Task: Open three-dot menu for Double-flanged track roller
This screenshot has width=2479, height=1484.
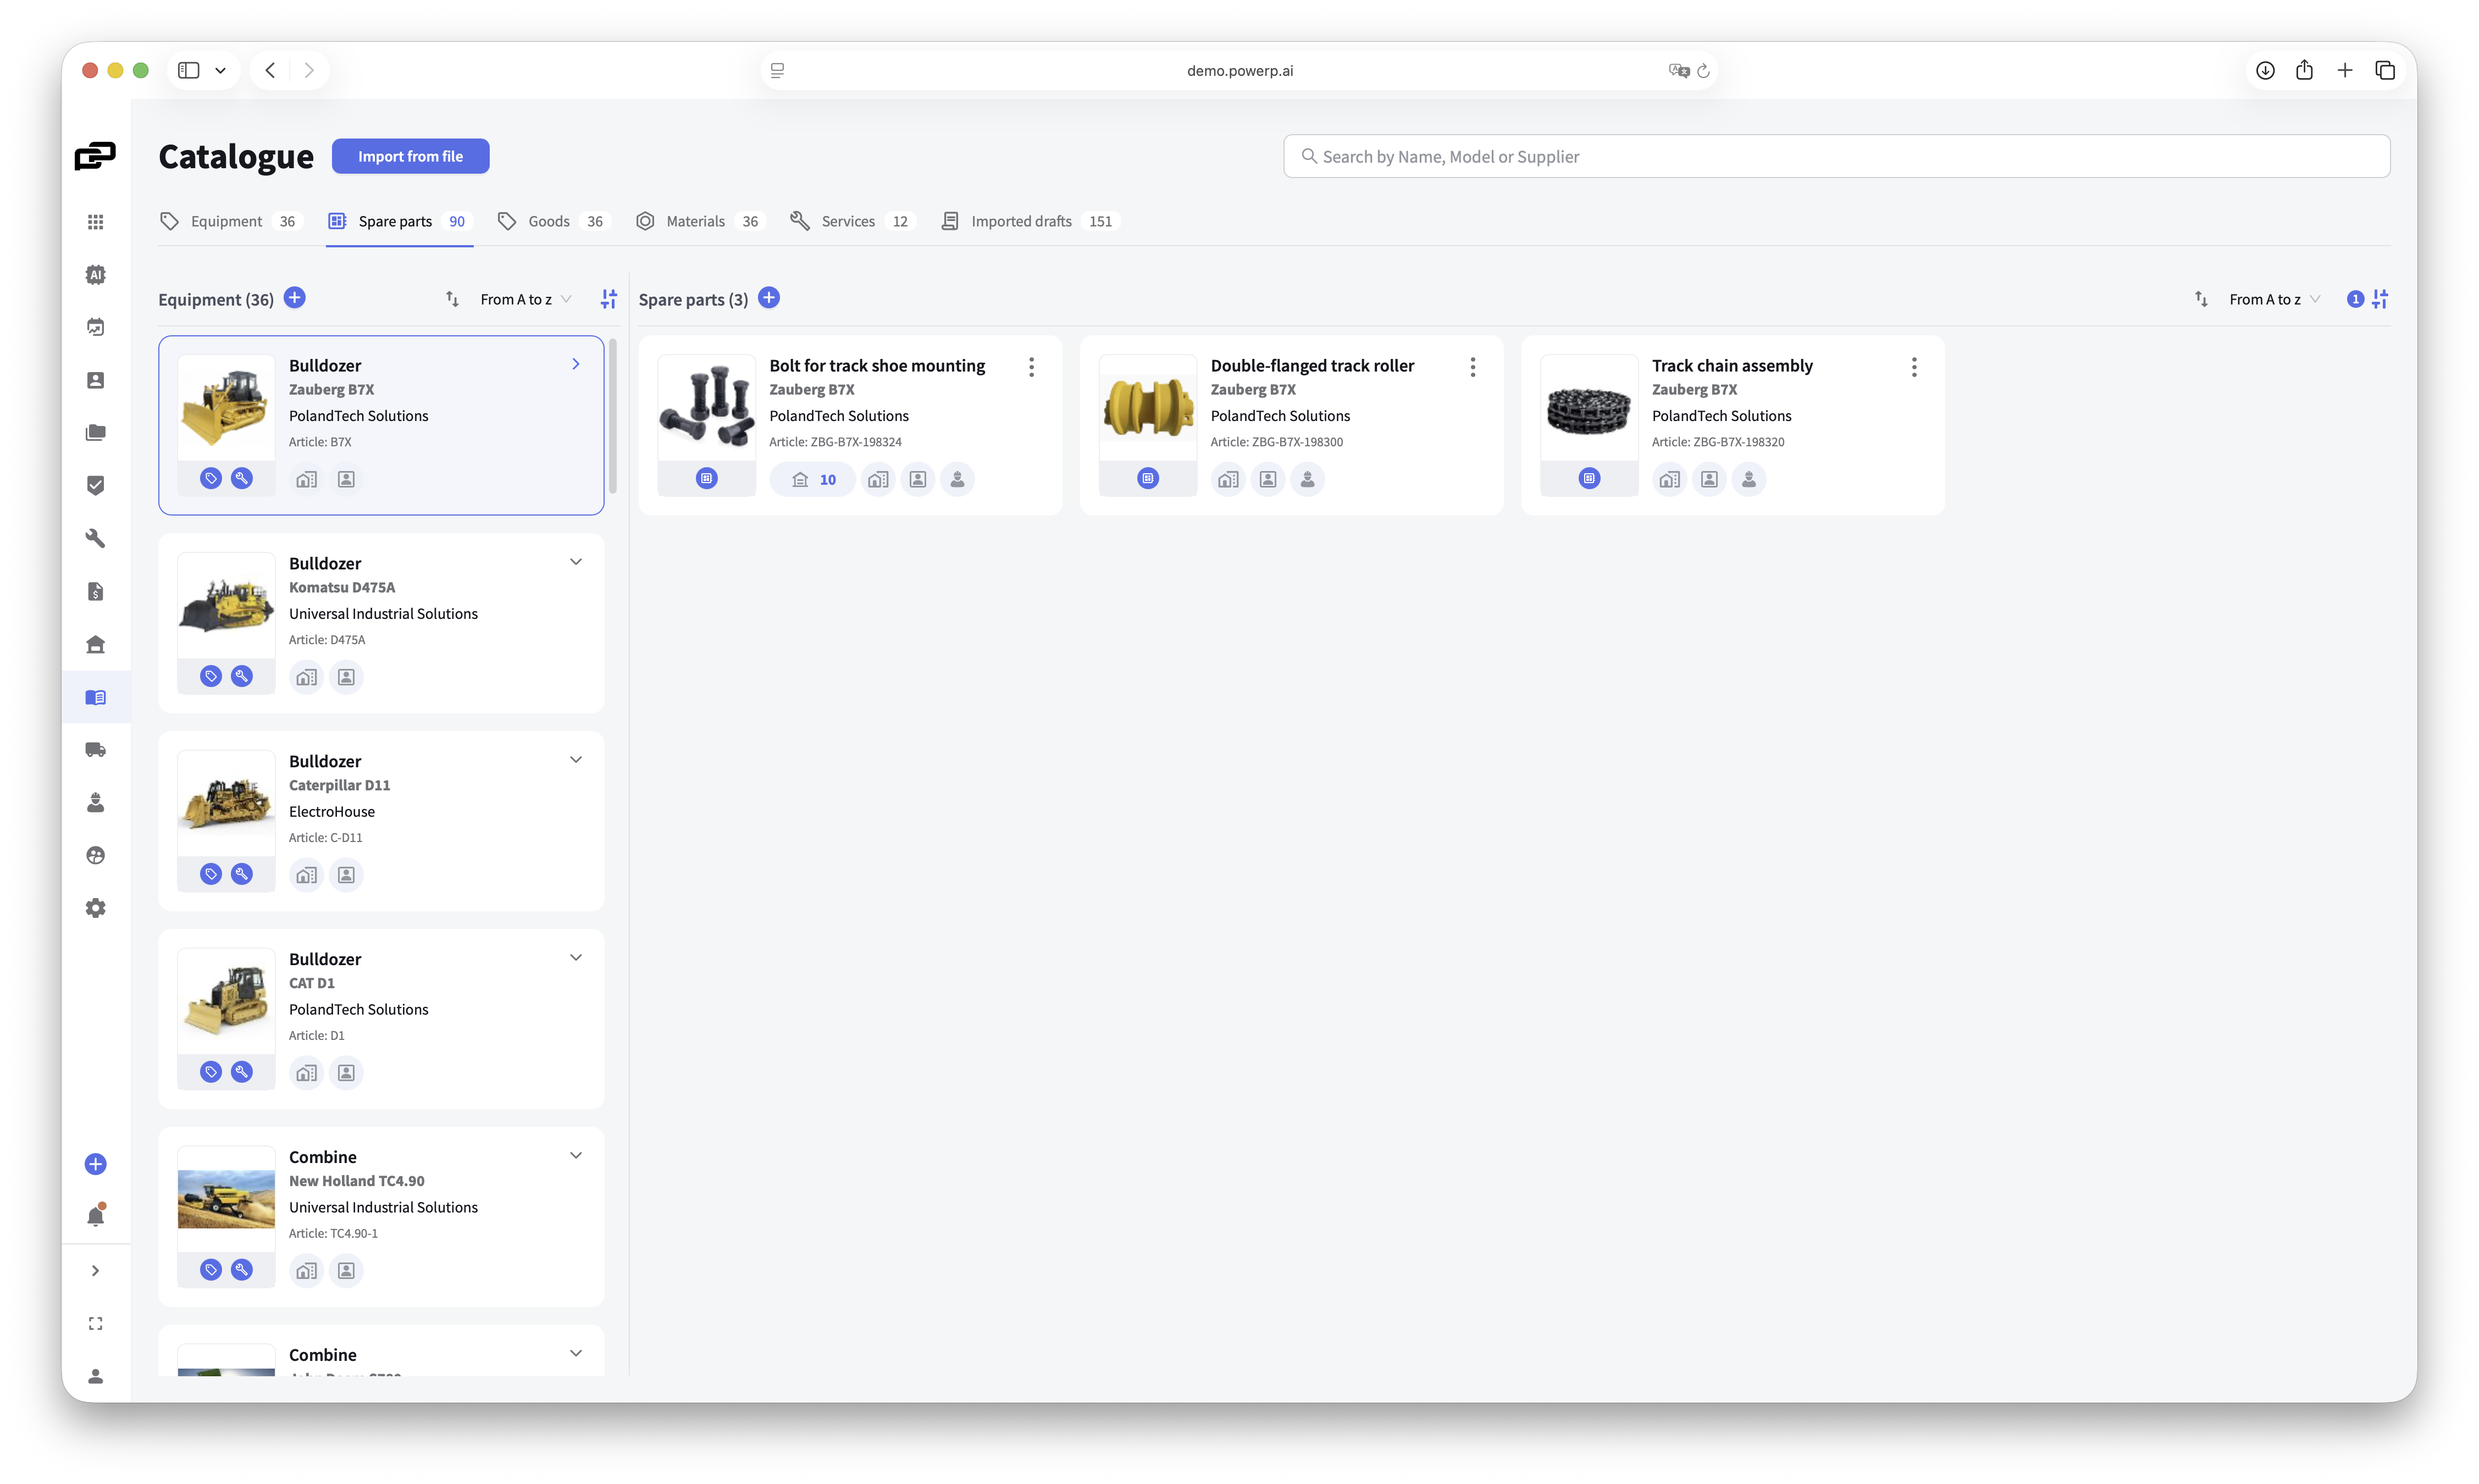Action: [1473, 367]
